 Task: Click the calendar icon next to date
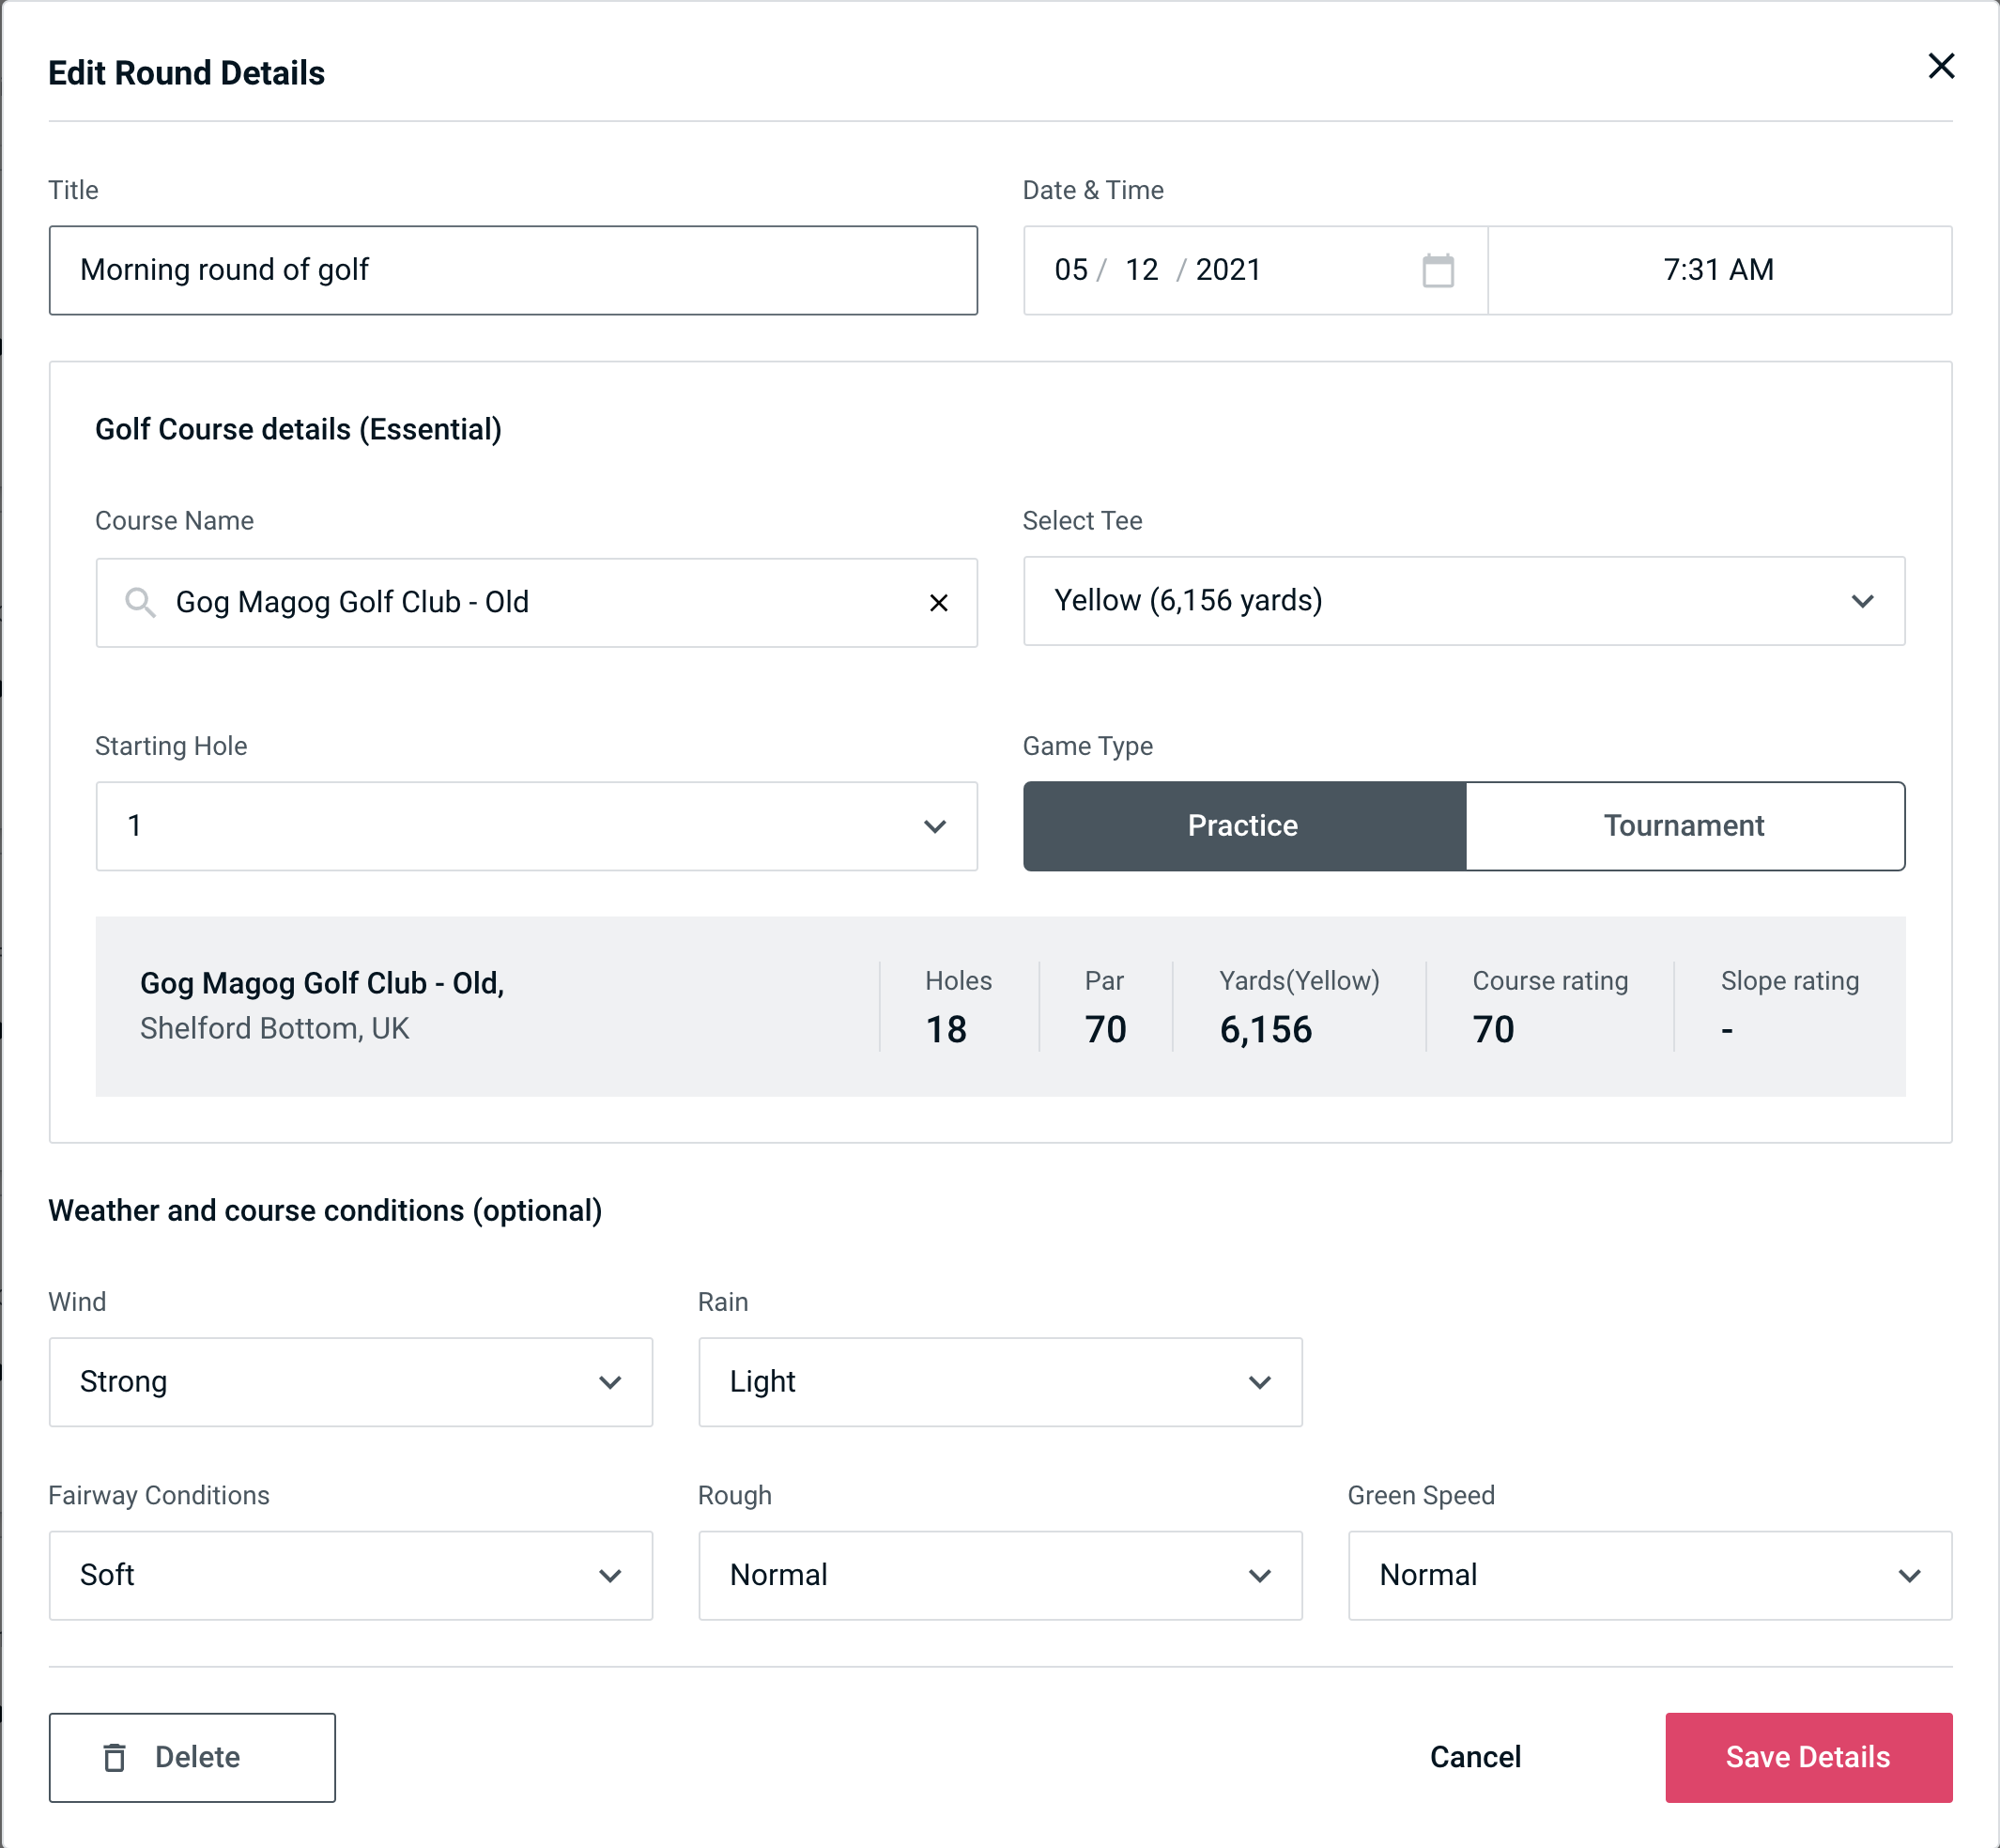coord(1438,270)
